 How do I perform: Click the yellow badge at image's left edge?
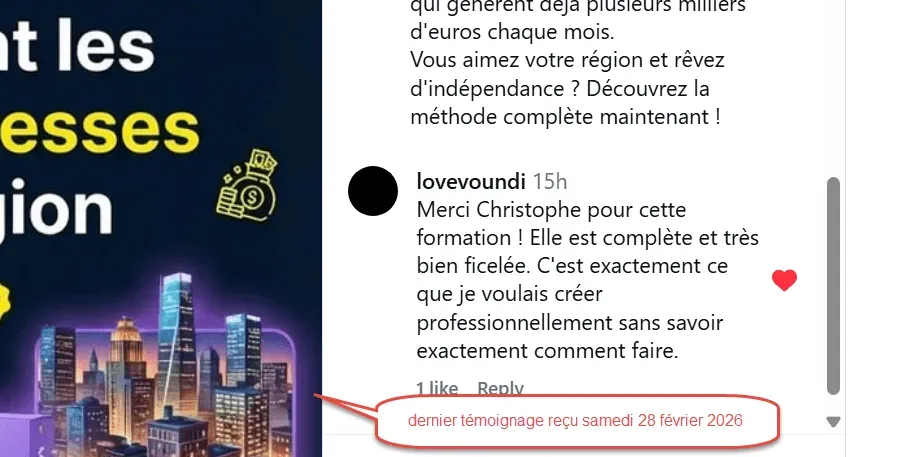5,302
